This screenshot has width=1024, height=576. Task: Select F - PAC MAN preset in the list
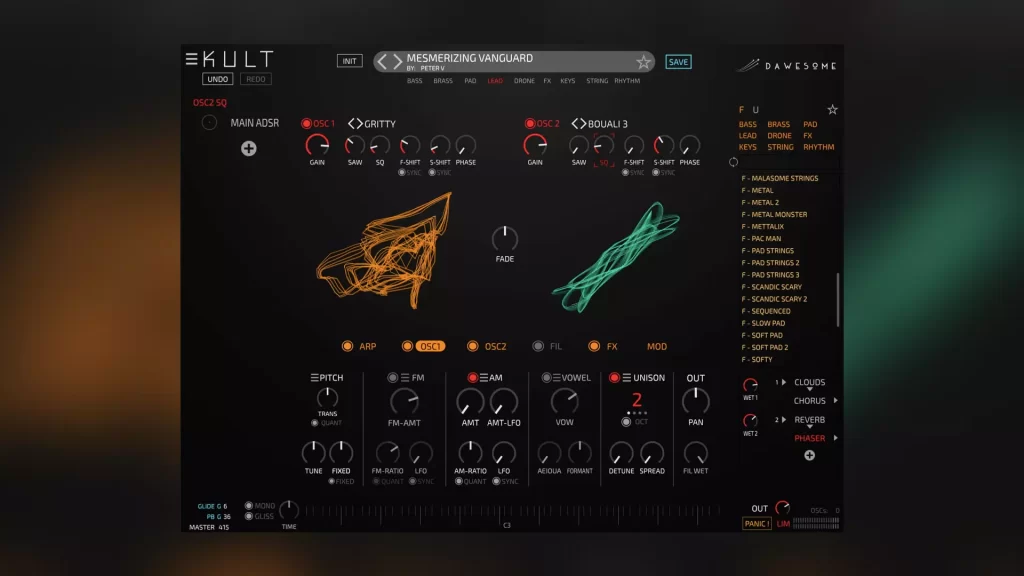click(x=761, y=238)
